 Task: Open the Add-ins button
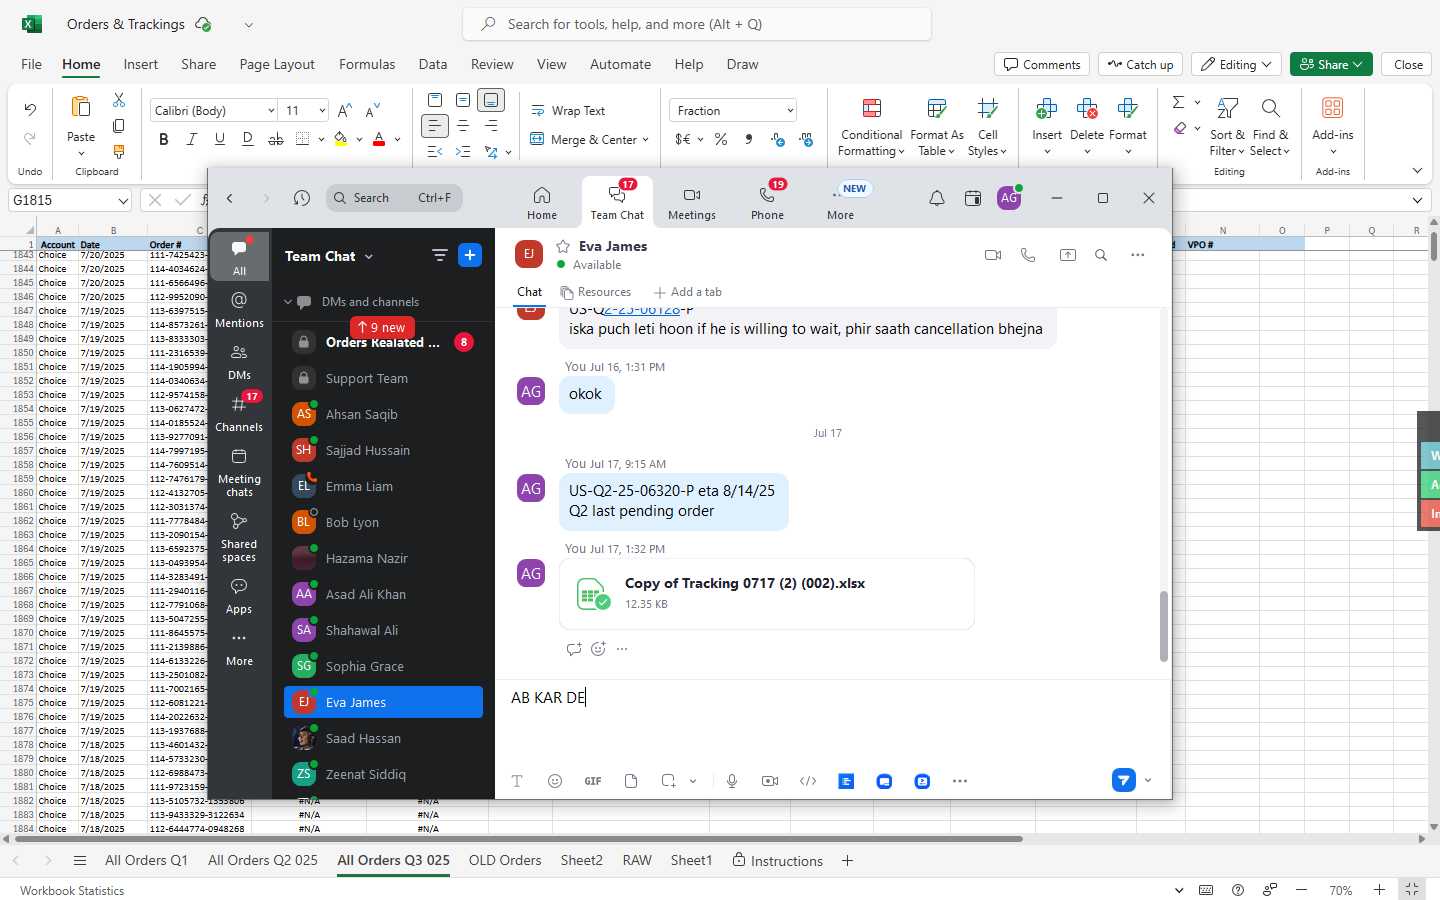point(1332,126)
